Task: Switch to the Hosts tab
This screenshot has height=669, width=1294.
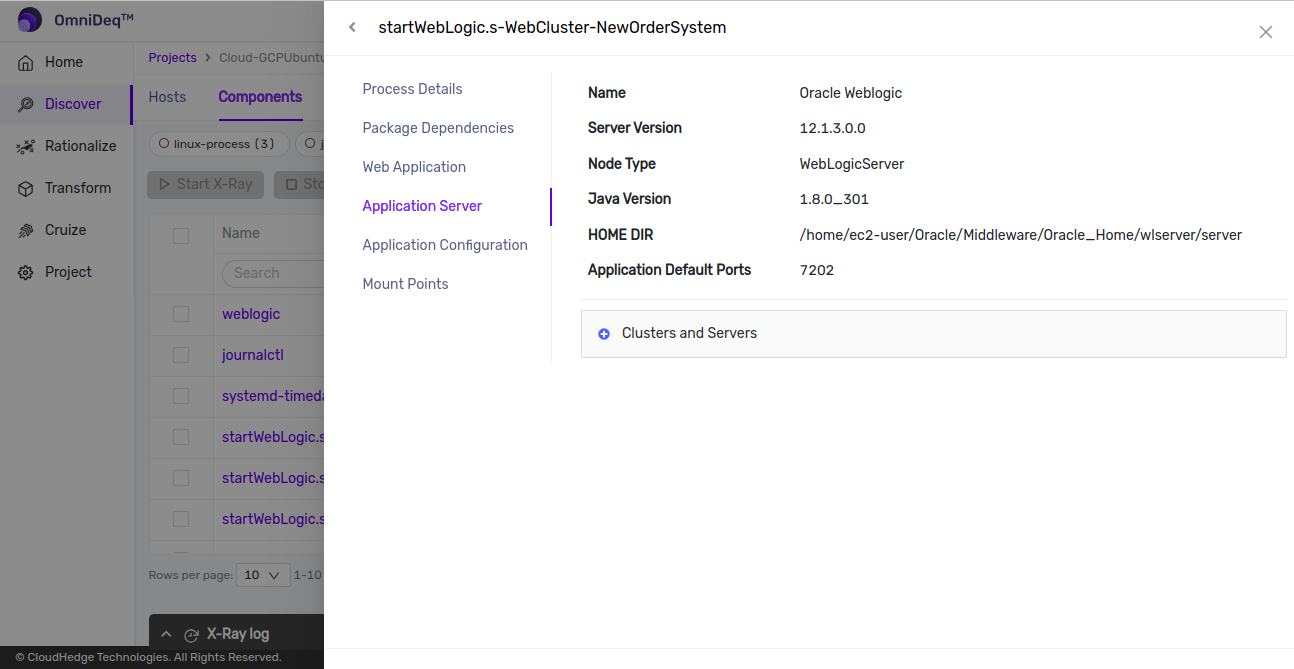Action: point(167,97)
